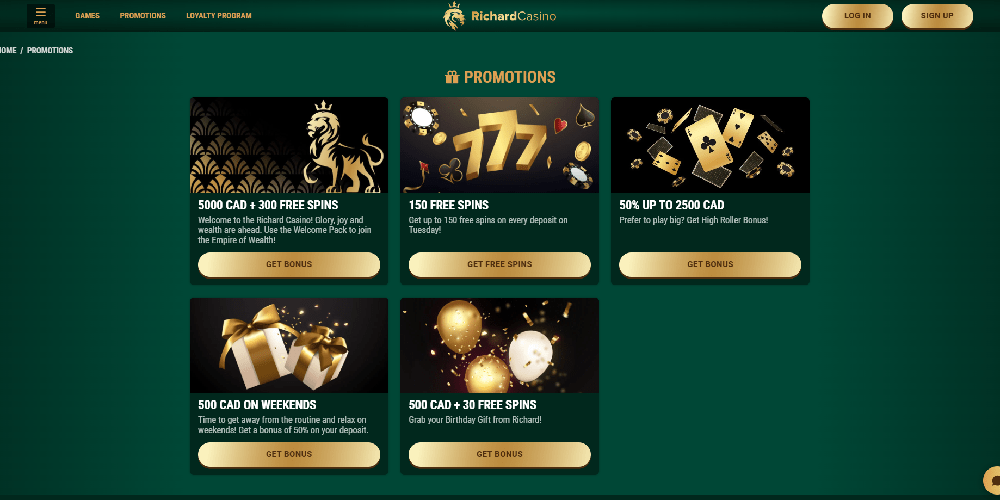
Task: Click the gift icon beside Promotions heading
Action: [x=452, y=77]
